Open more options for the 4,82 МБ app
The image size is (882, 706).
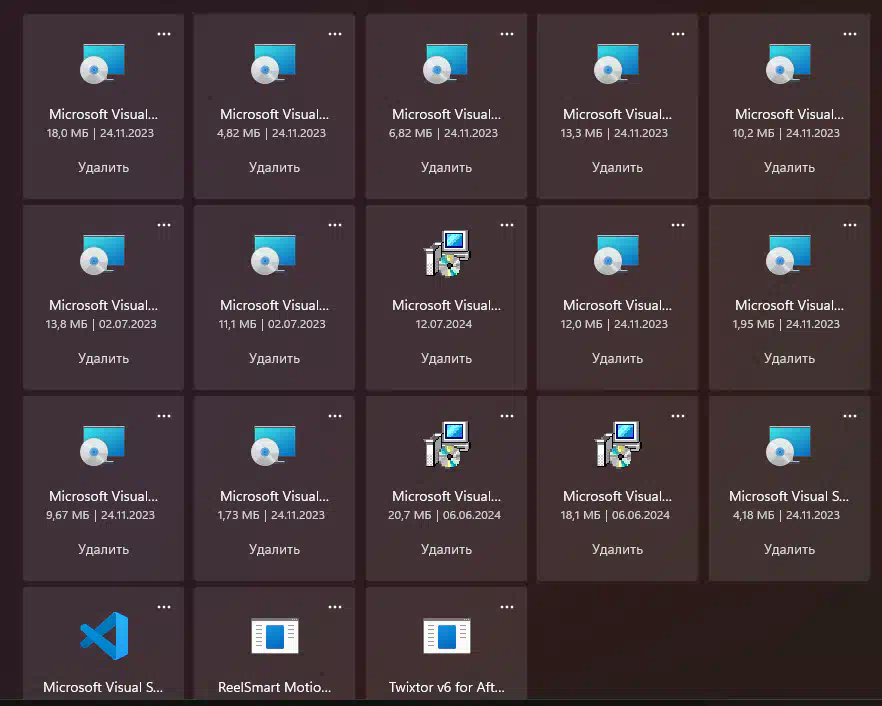click(x=335, y=34)
